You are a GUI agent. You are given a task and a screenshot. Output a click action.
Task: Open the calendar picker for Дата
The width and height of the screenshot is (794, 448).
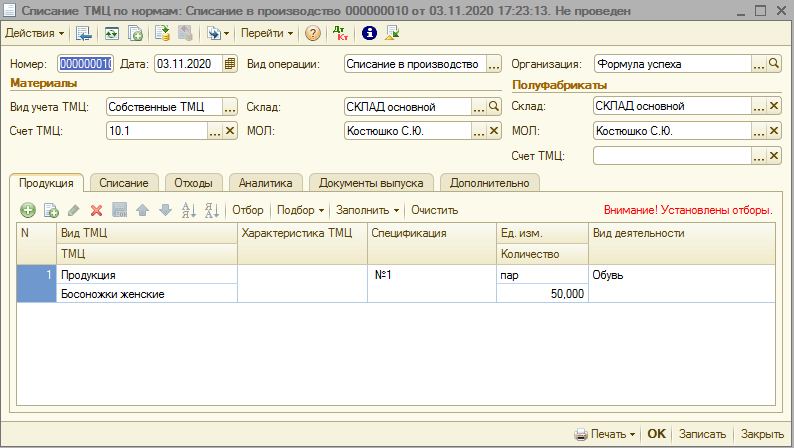(x=230, y=64)
